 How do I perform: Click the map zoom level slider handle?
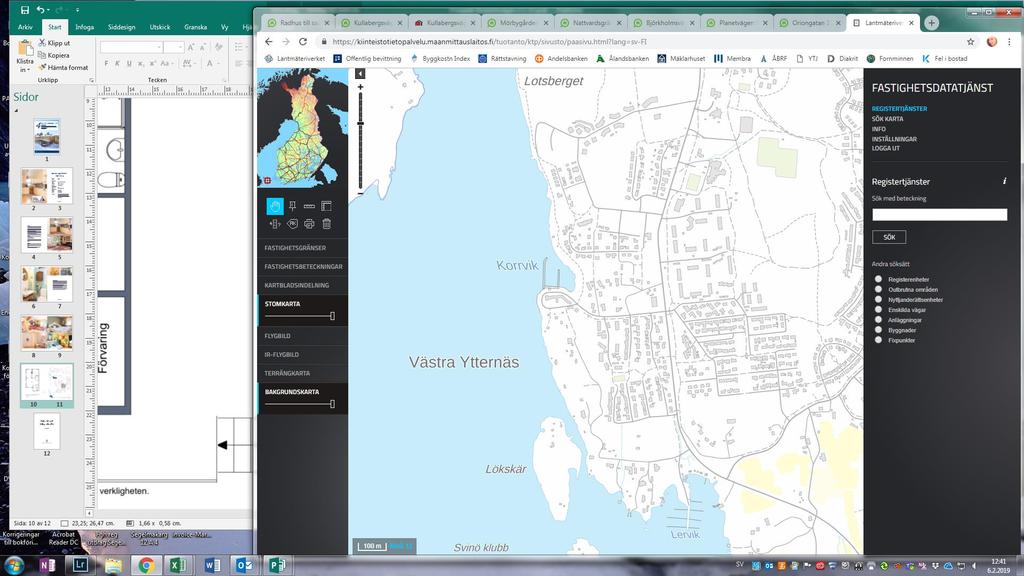[360, 123]
